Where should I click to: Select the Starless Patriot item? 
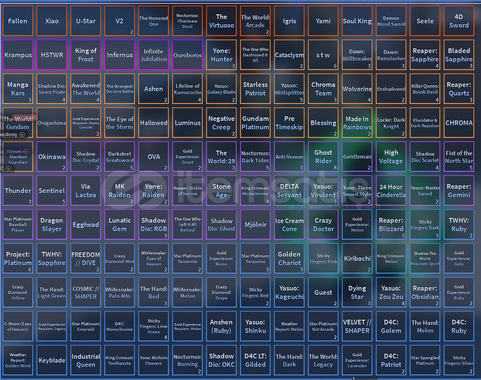(x=255, y=89)
